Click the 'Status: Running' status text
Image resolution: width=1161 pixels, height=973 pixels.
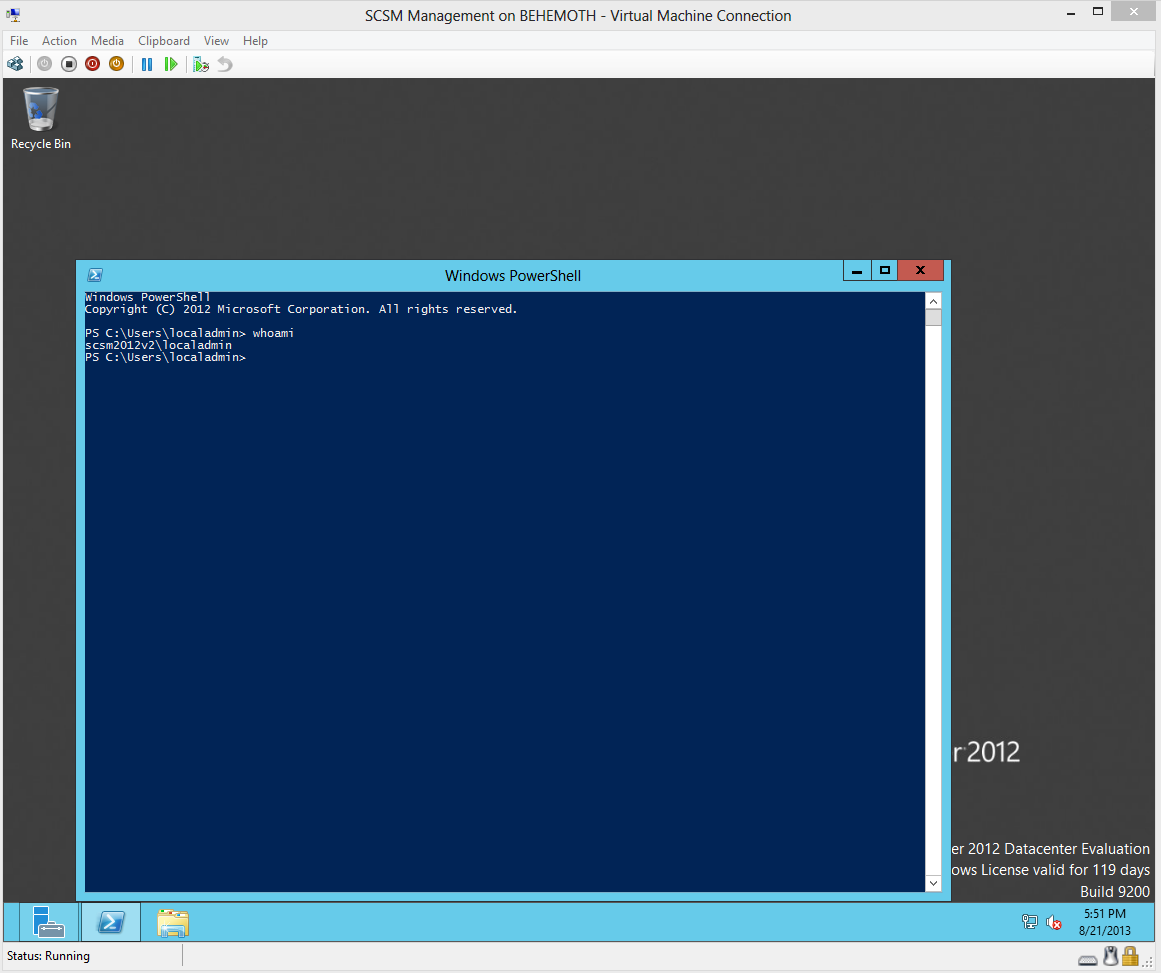click(x=48, y=956)
